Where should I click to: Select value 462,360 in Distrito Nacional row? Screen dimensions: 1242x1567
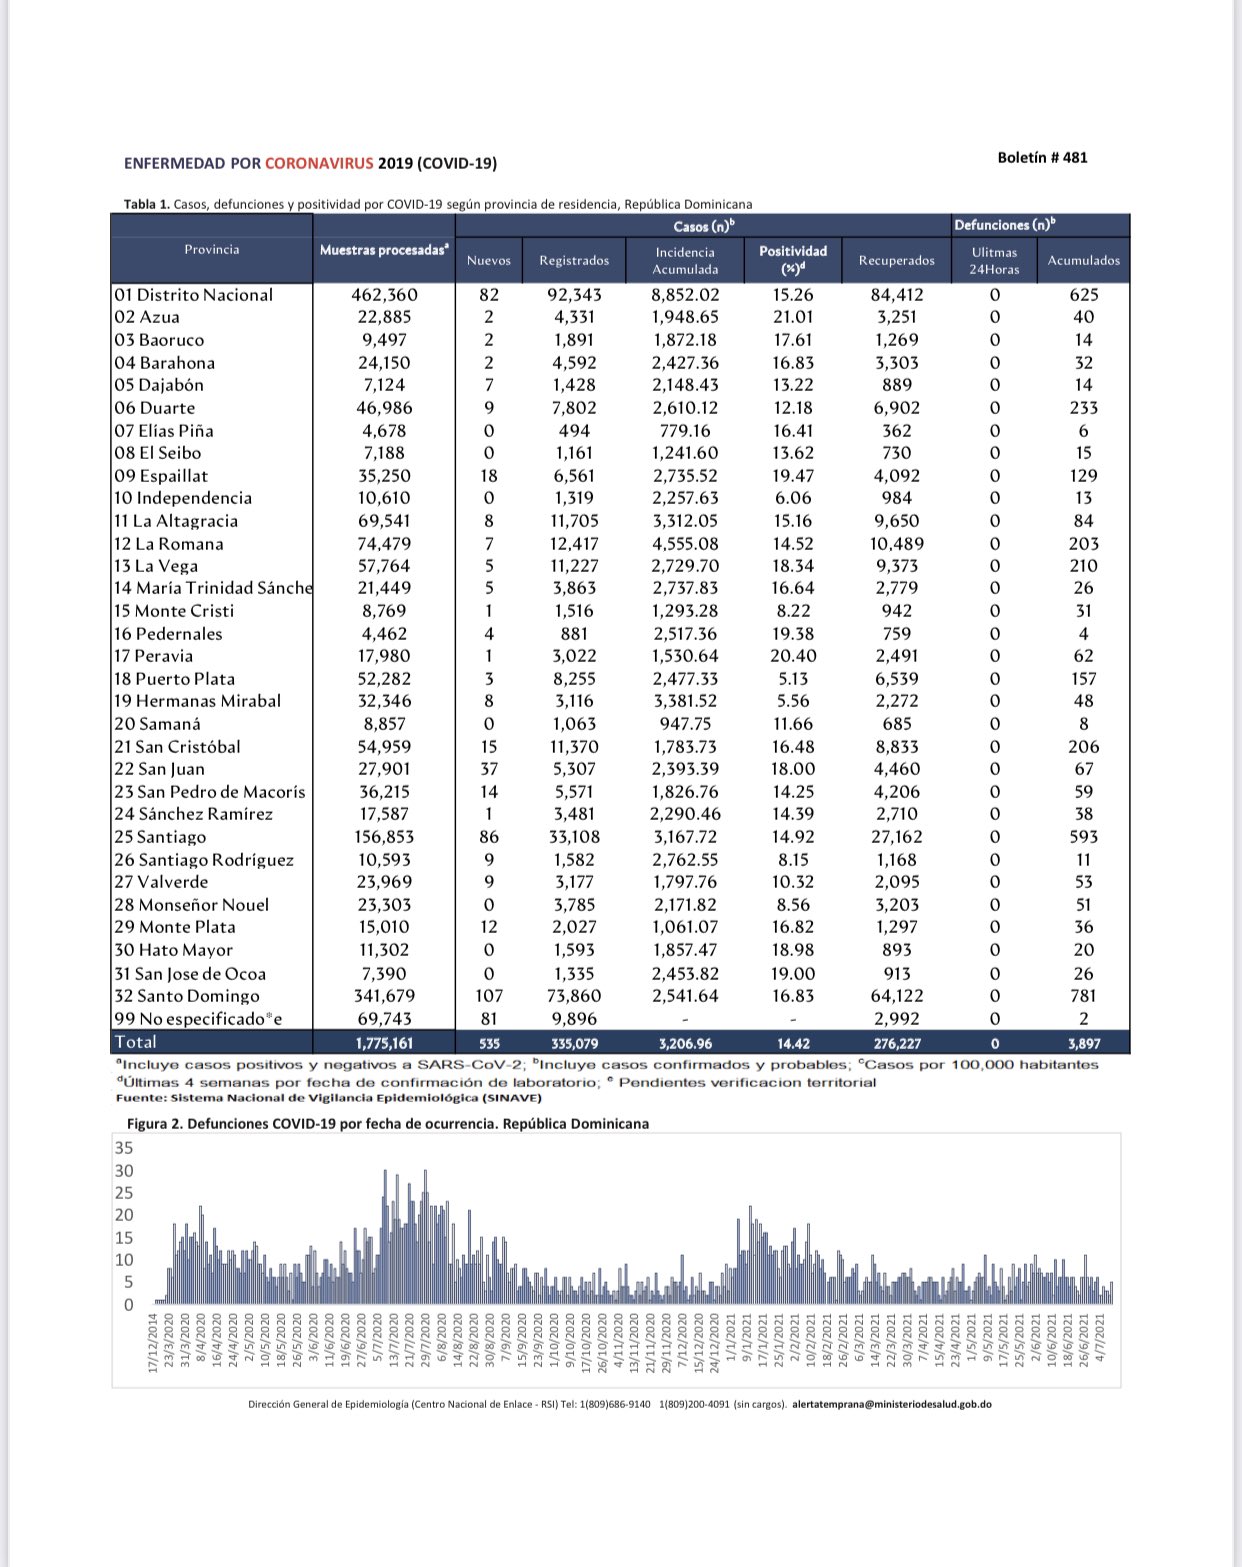(384, 294)
